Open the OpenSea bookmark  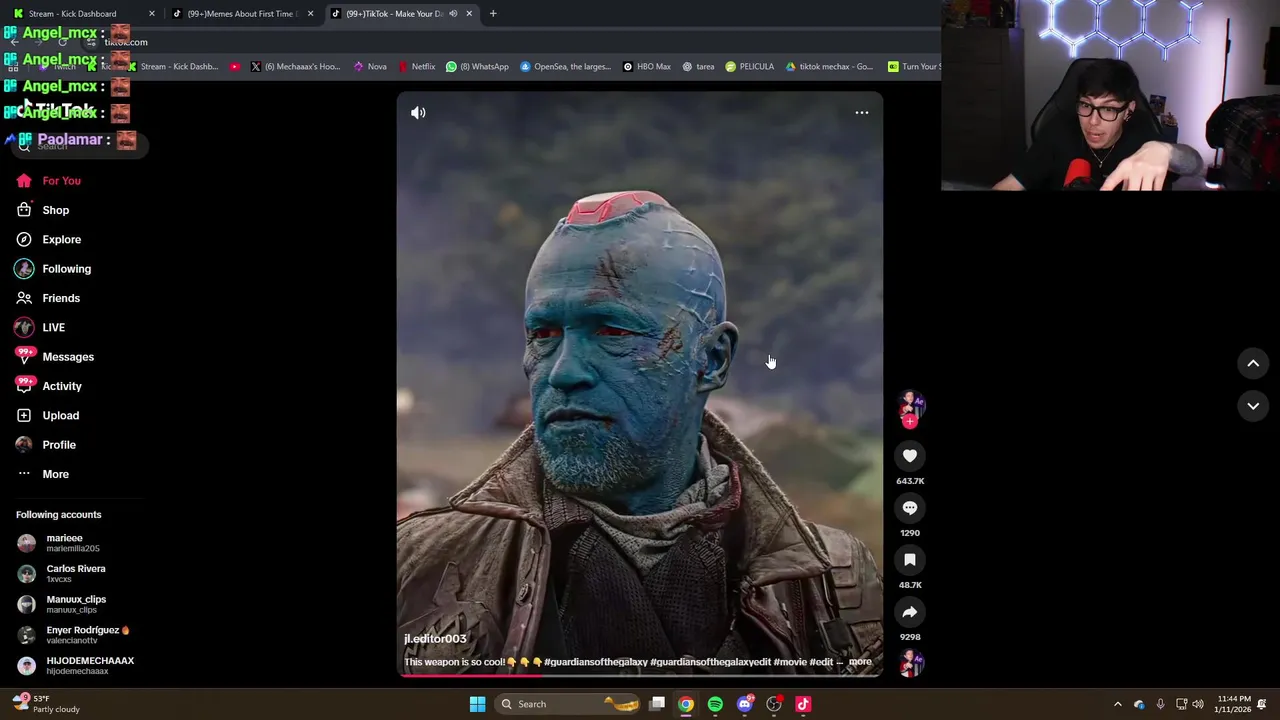pos(565,67)
